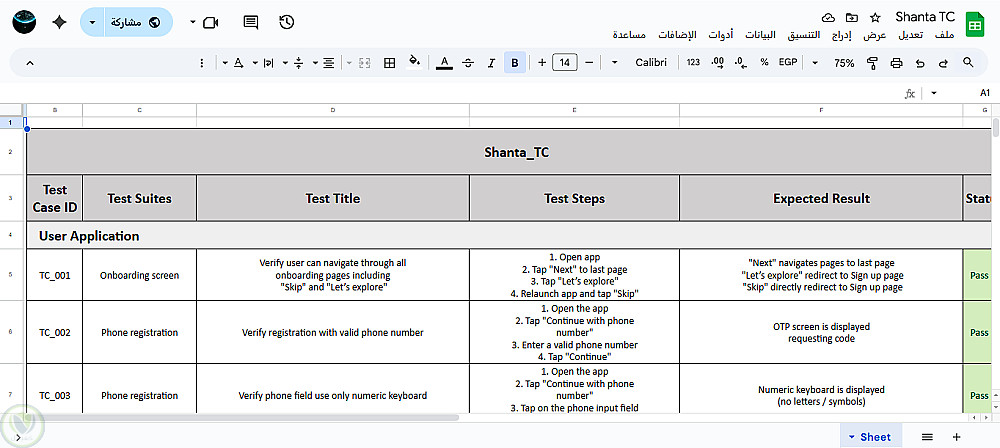
Task: Open the text color picker
Action: (x=445, y=63)
